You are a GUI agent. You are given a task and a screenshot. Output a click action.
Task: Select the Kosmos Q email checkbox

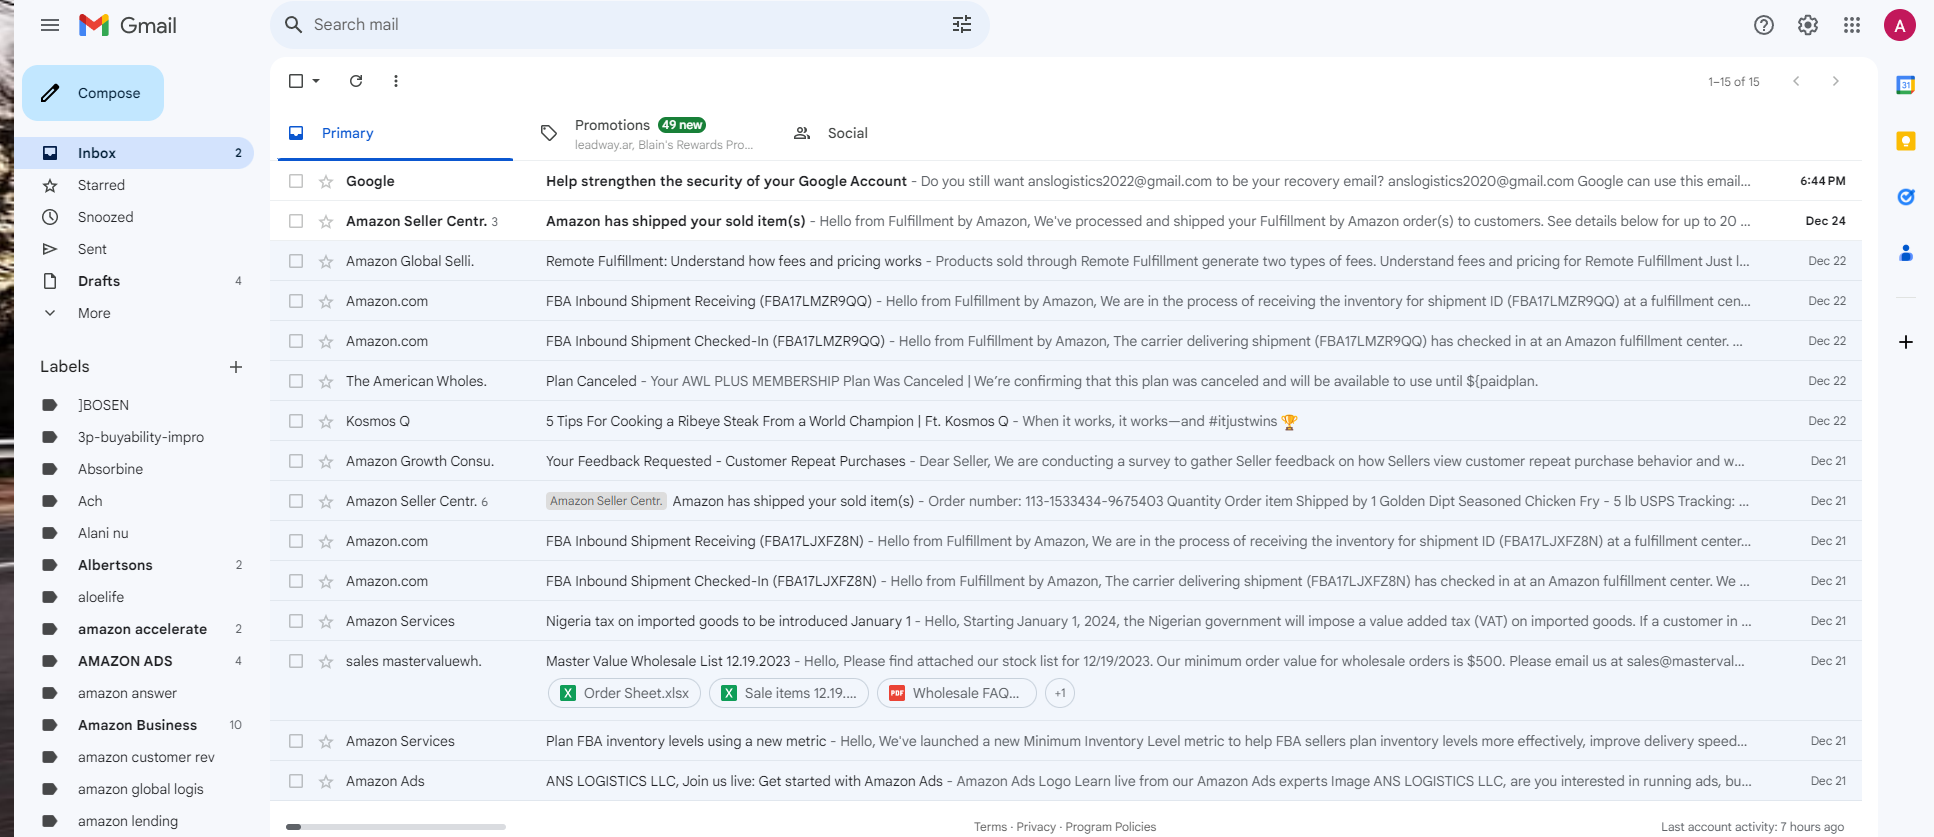296,421
